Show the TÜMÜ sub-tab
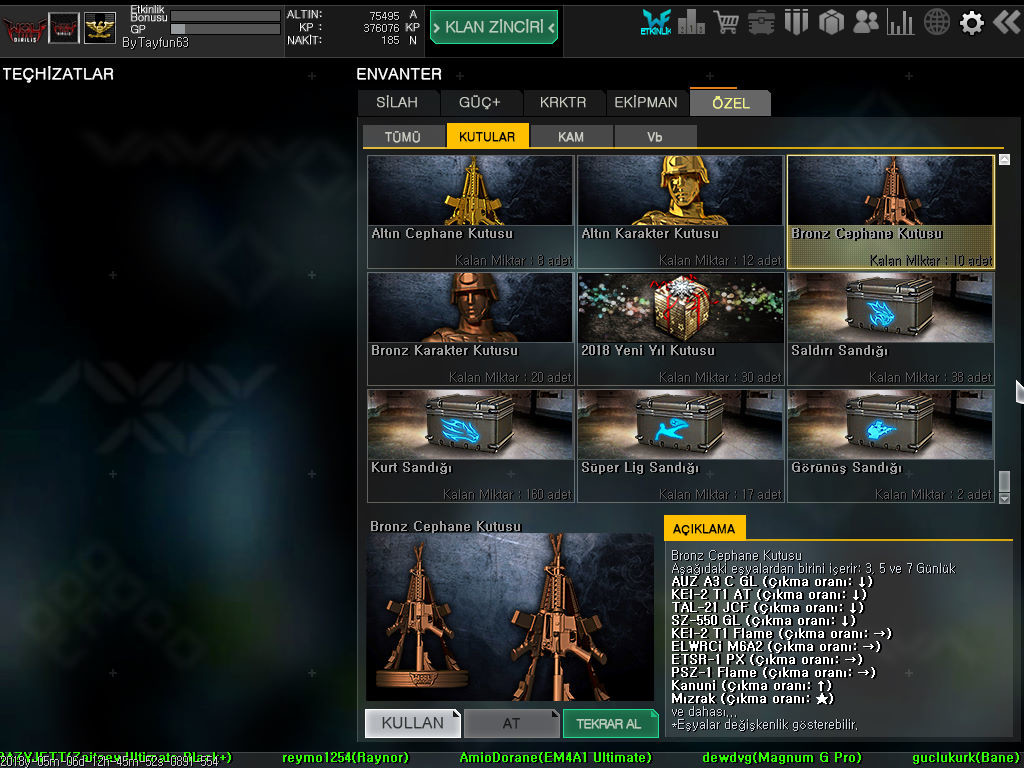 403,136
